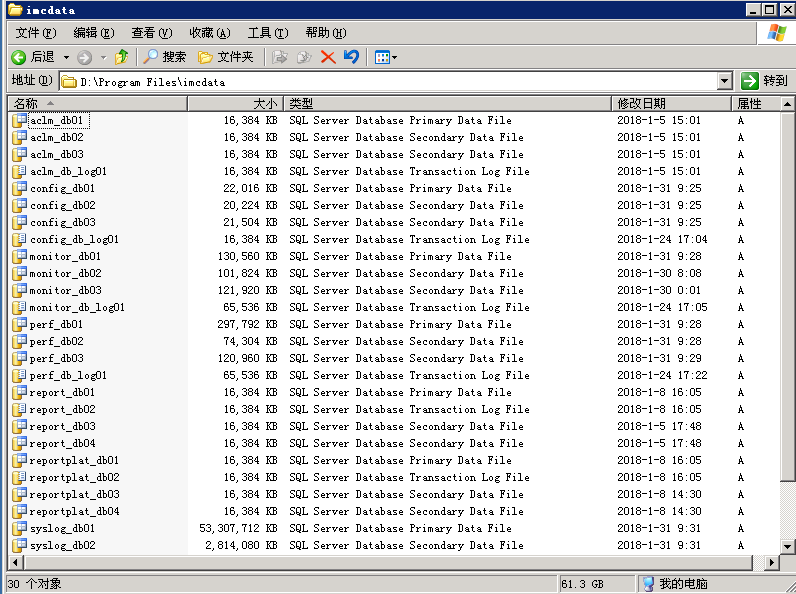Image resolution: width=796 pixels, height=594 pixels.
Task: Open the 收藏(A) menu
Action: click(210, 33)
